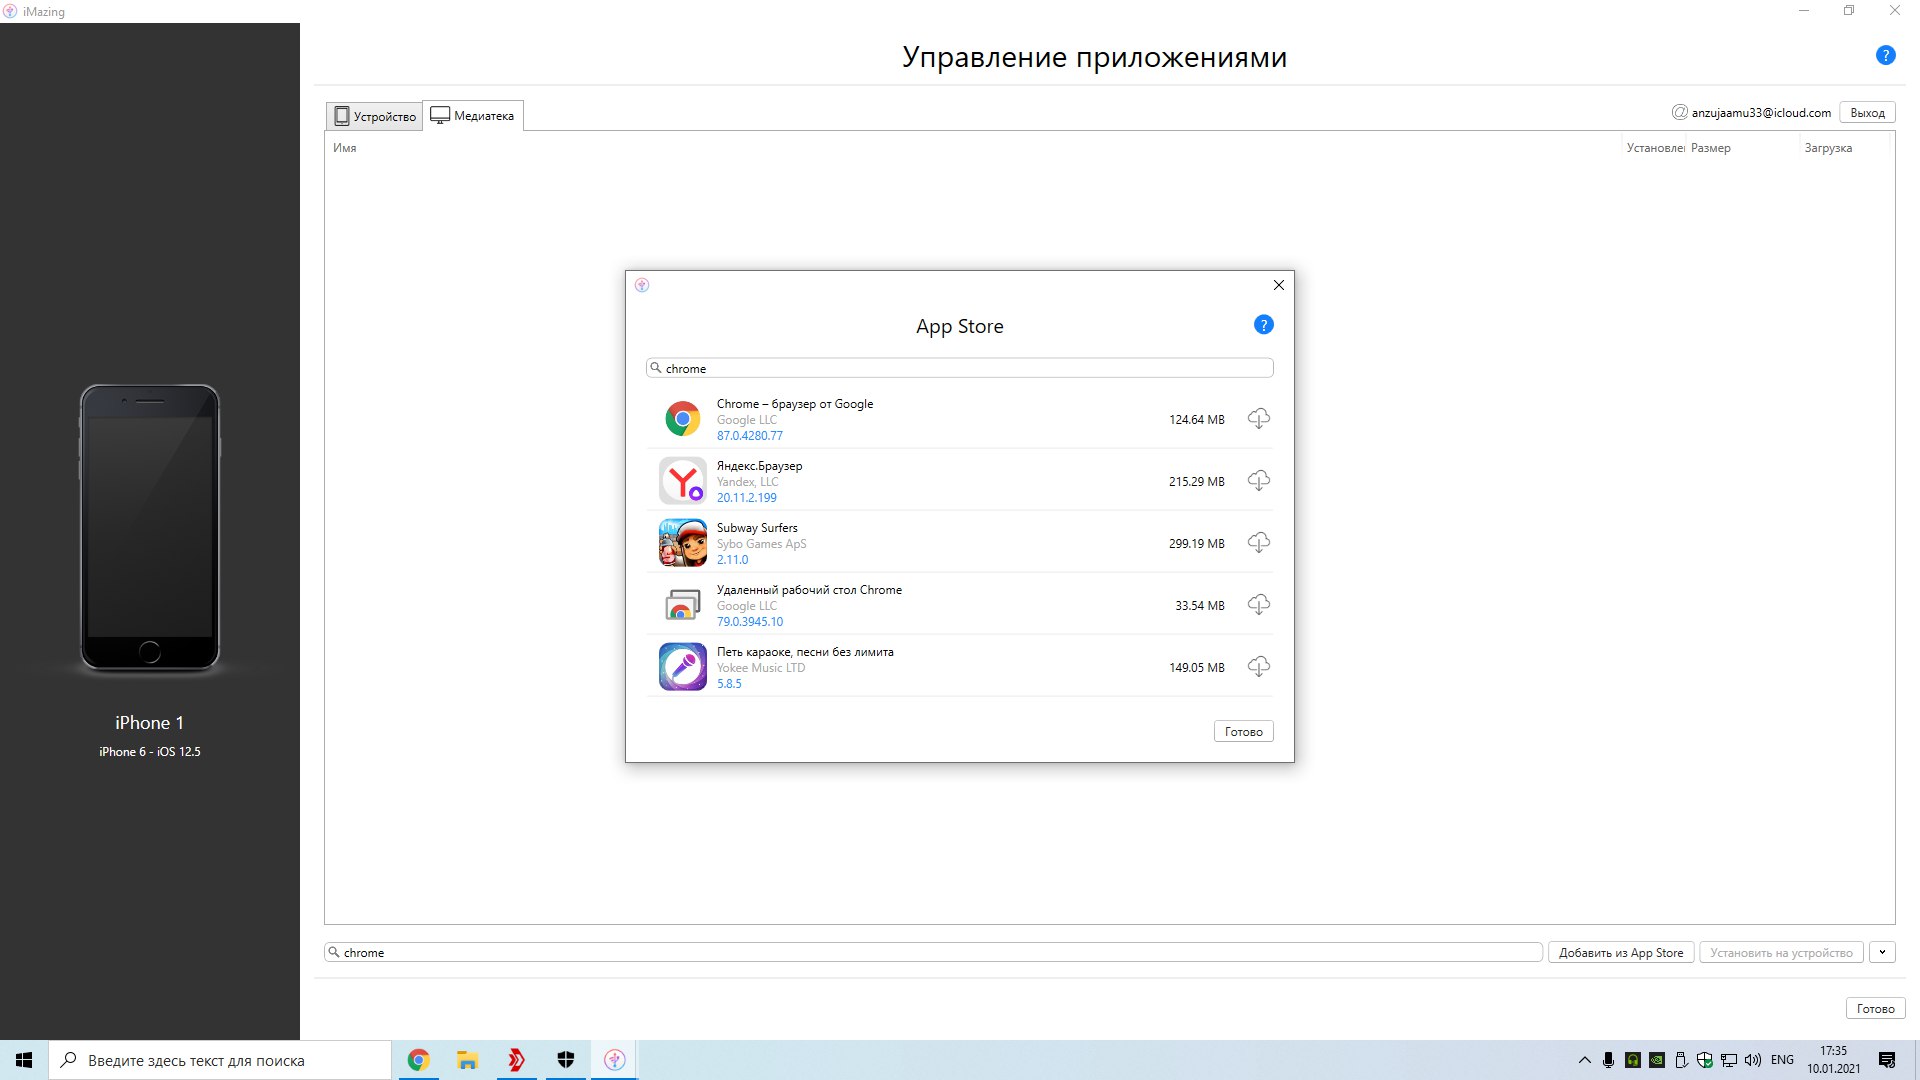The height and width of the screenshot is (1080, 1920).
Task: Click the iMazing logo in dialog corner
Action: (x=642, y=285)
